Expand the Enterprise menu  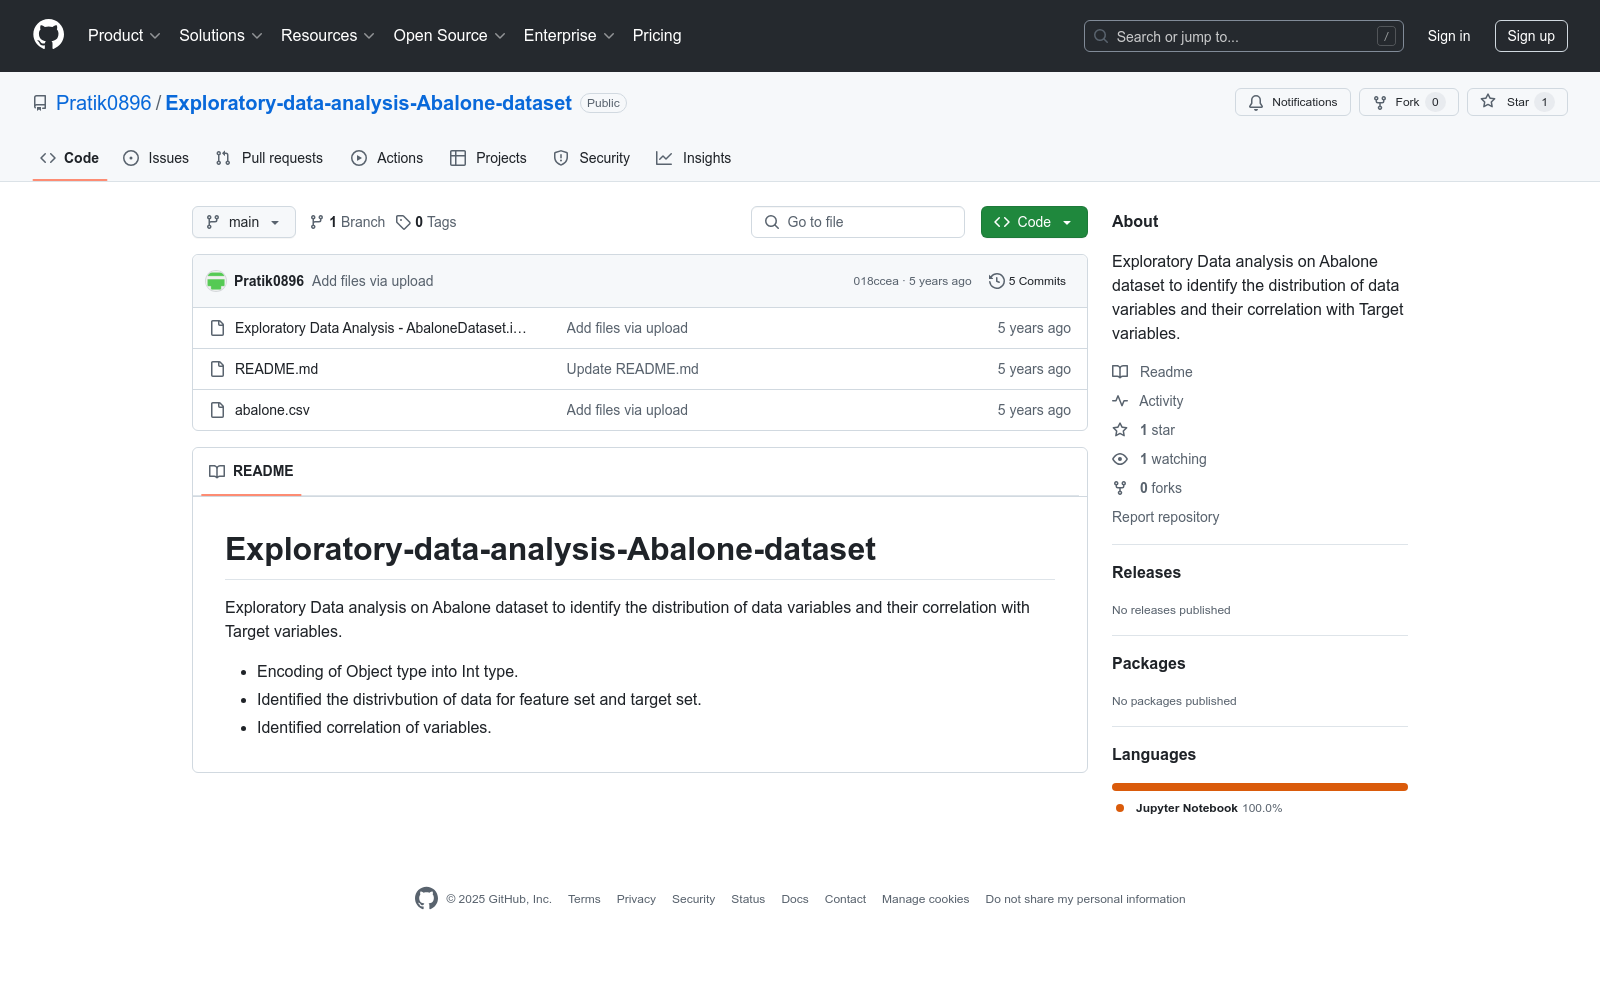pos(569,36)
